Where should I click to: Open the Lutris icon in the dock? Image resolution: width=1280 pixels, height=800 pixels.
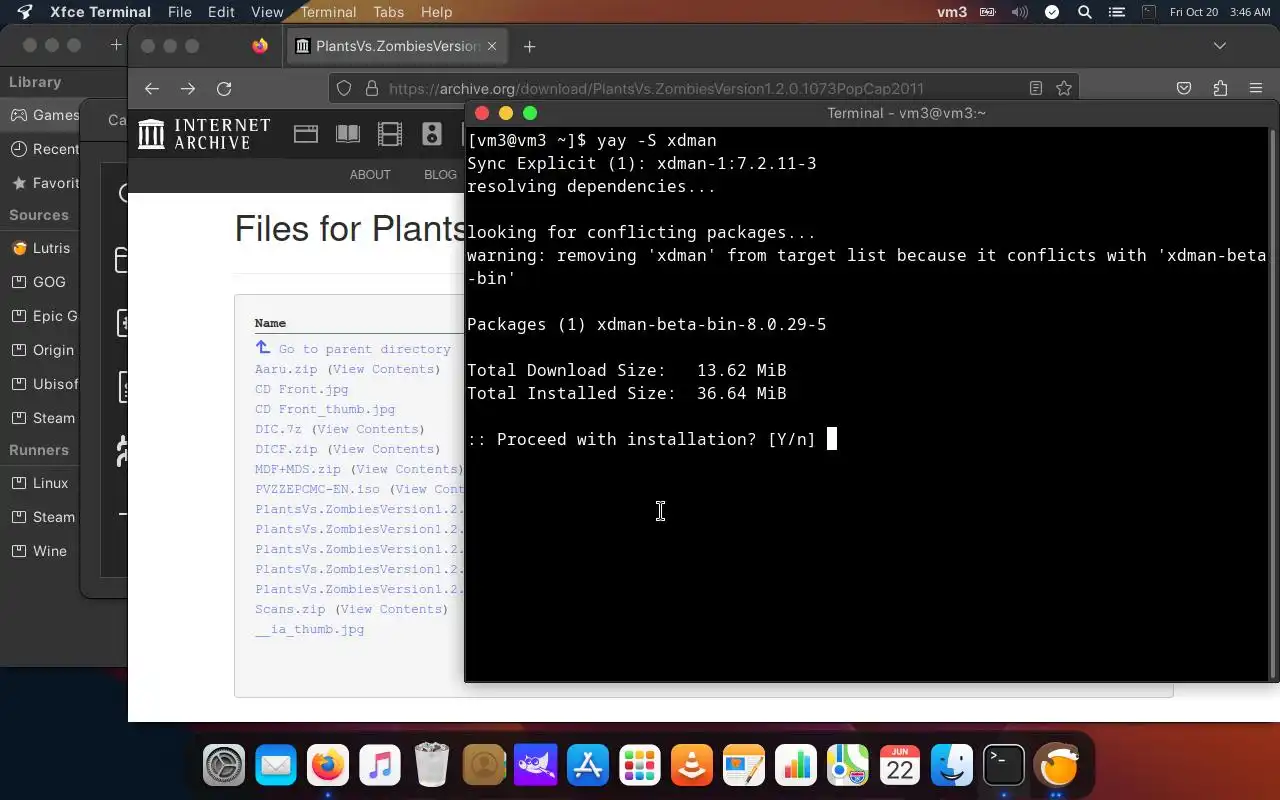(1056, 767)
